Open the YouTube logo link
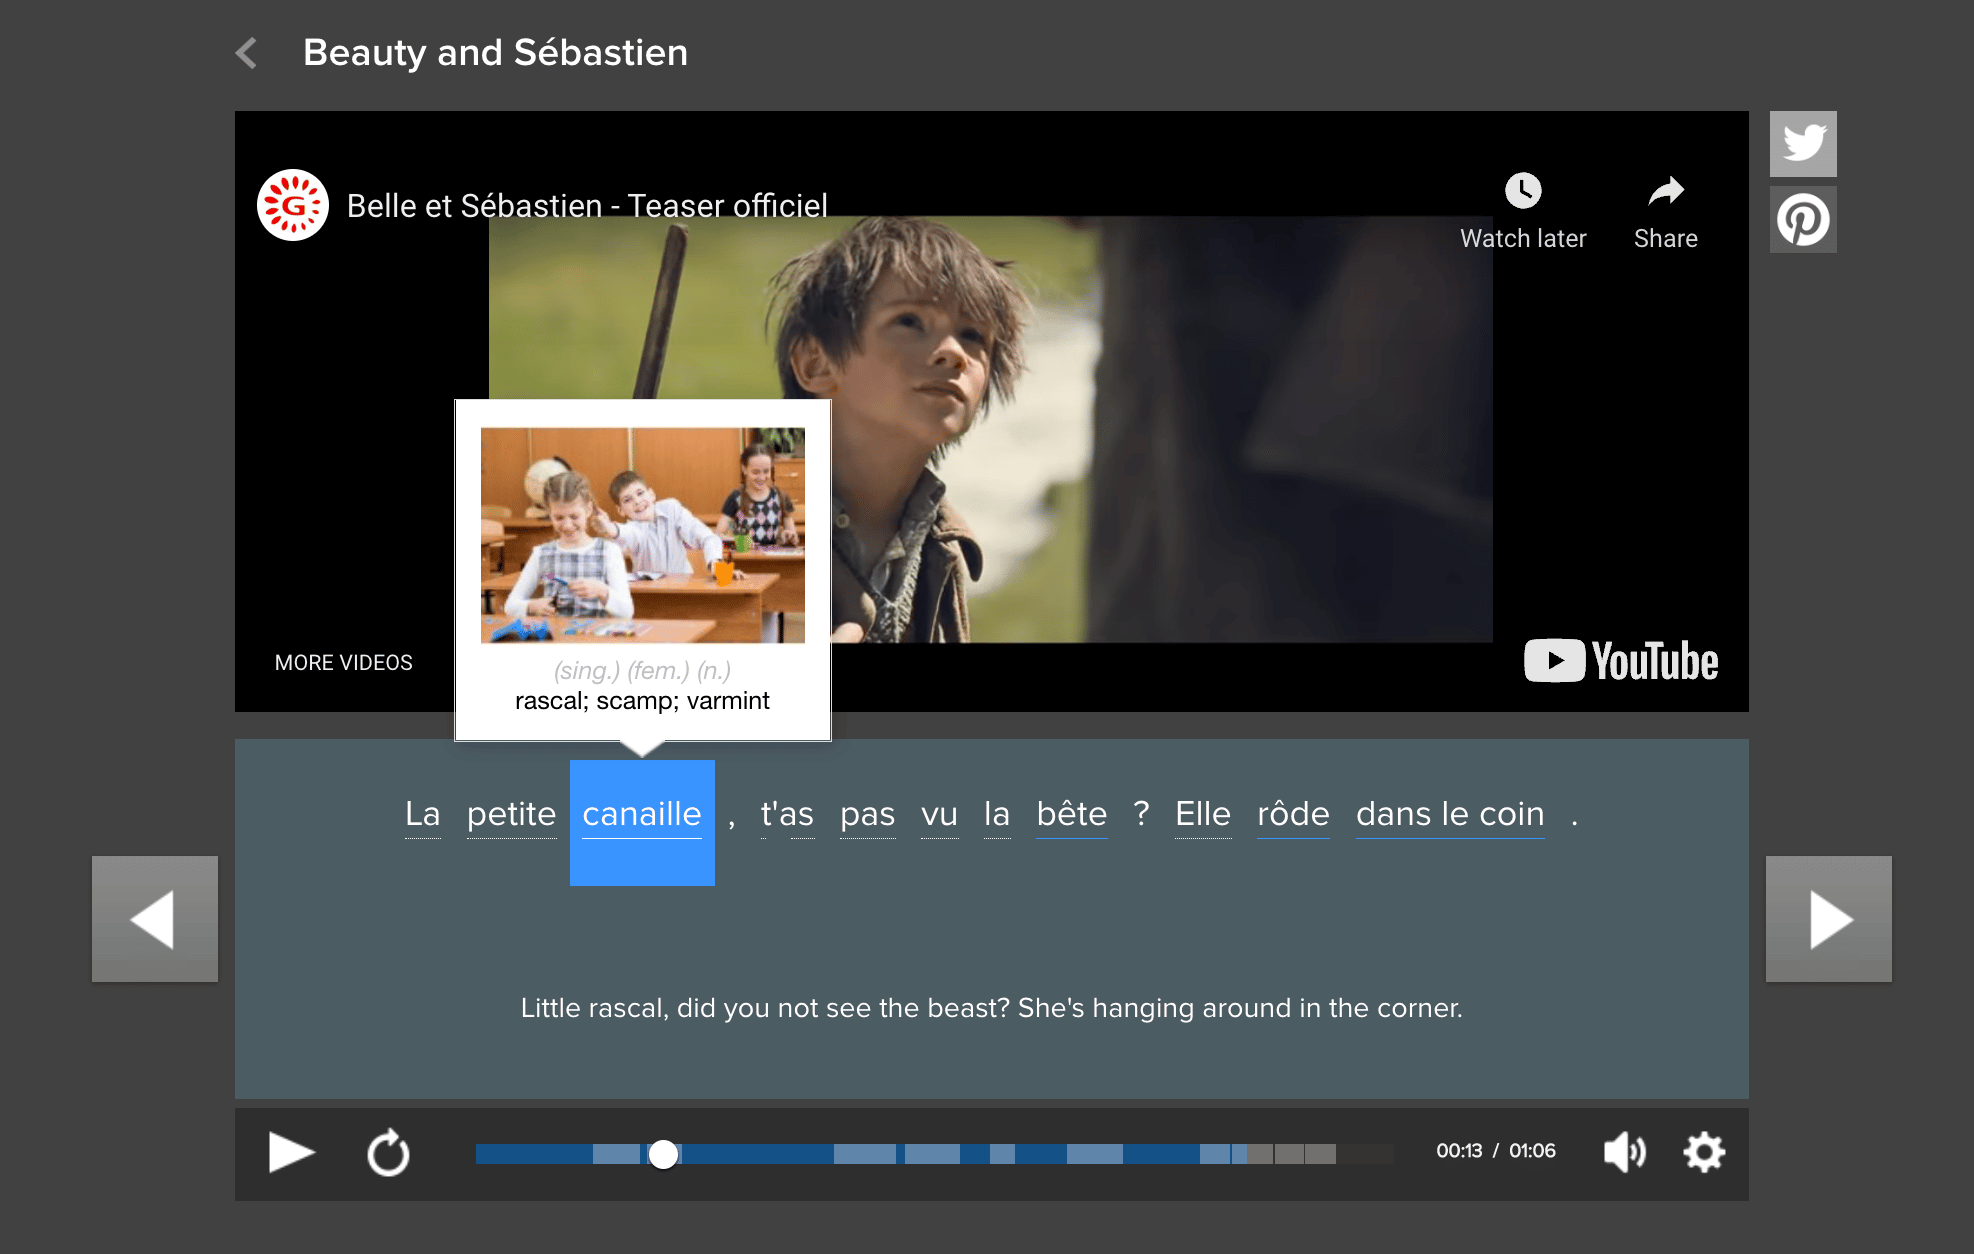This screenshot has height=1254, width=1974. pyautogui.click(x=1621, y=661)
